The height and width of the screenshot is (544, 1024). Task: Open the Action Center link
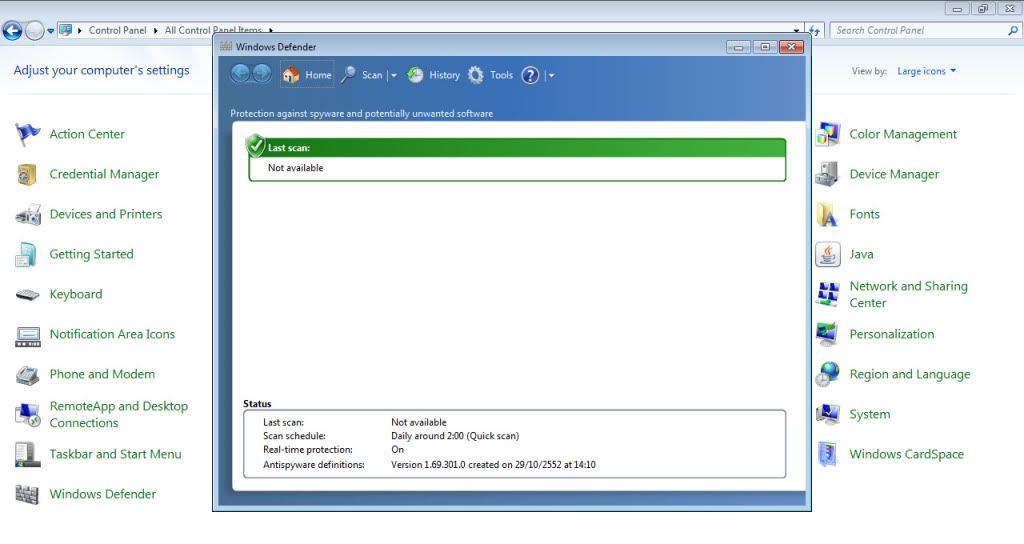87,134
